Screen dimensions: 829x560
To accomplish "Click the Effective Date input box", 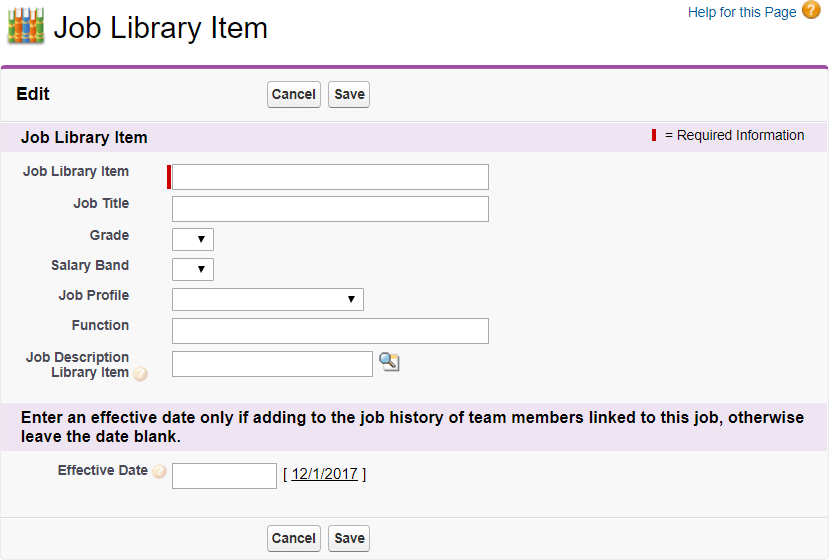I will [x=224, y=476].
